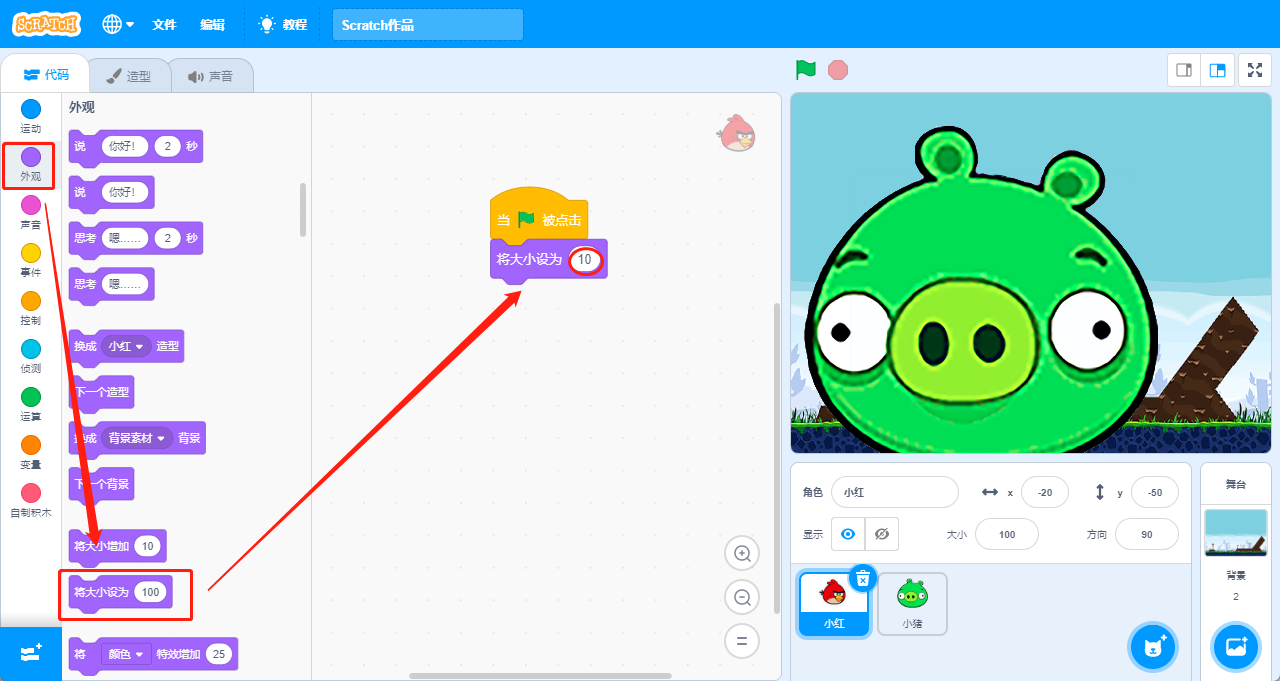Hide the sprite from stage
The width and height of the screenshot is (1280, 681).
pyautogui.click(x=881, y=534)
